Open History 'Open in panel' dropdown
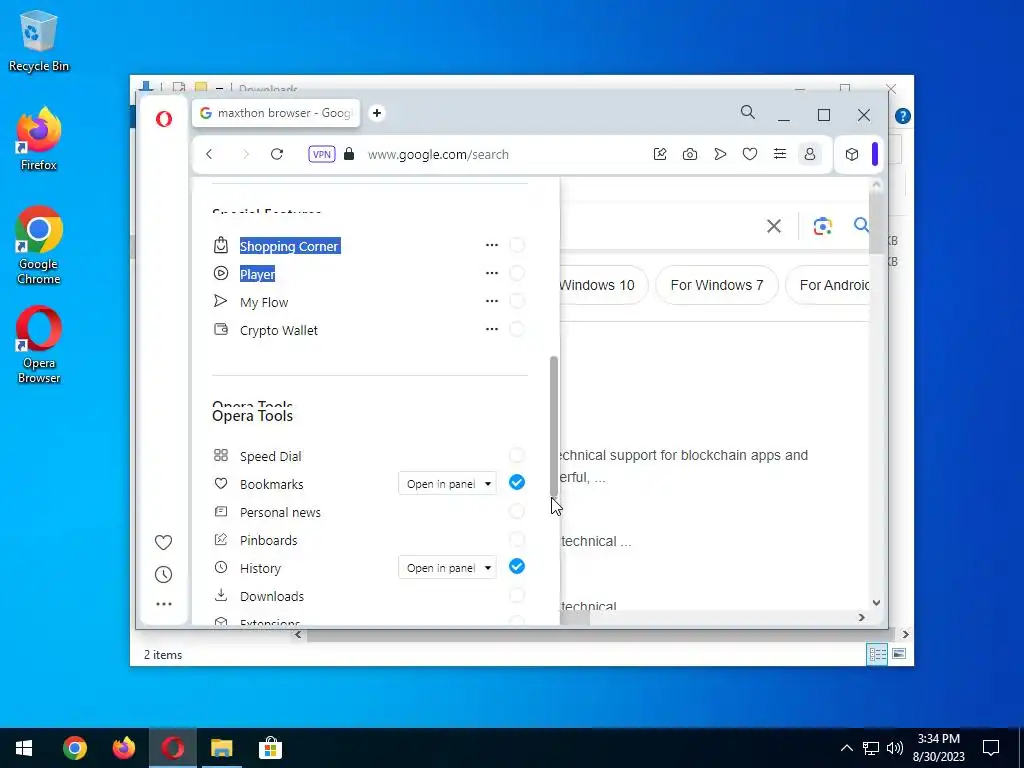 447,568
